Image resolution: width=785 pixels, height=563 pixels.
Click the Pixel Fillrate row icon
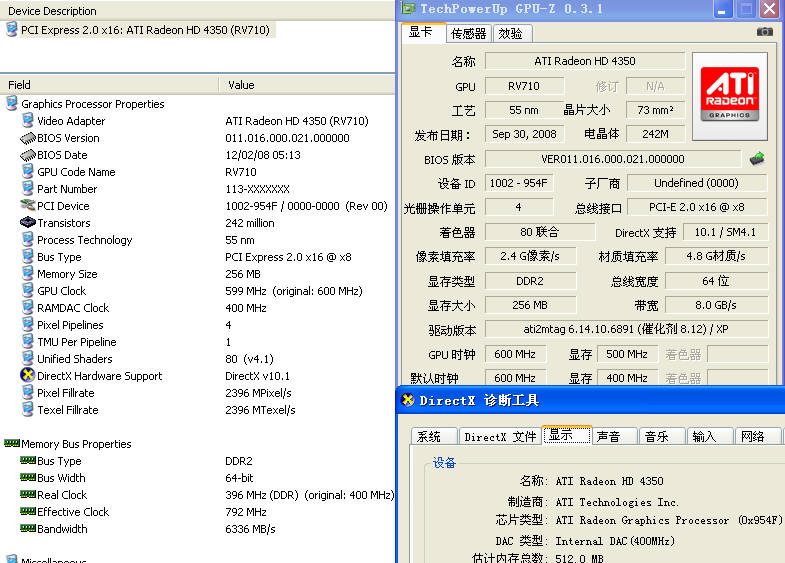pos(28,393)
